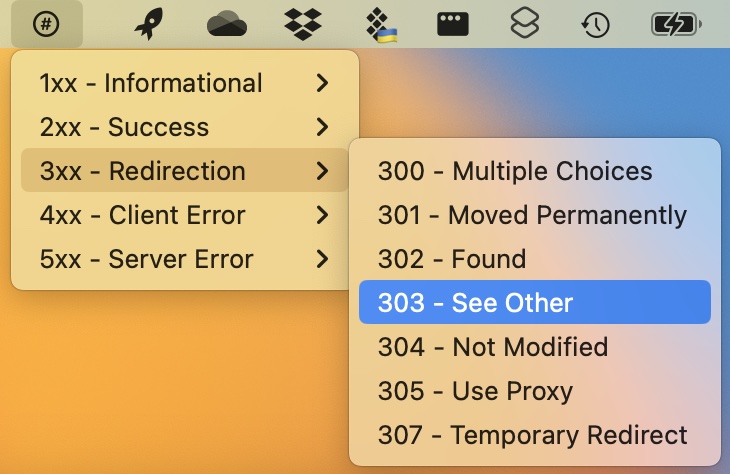Select 307 - Temporary Redirect
The image size is (730, 474).
coord(534,435)
